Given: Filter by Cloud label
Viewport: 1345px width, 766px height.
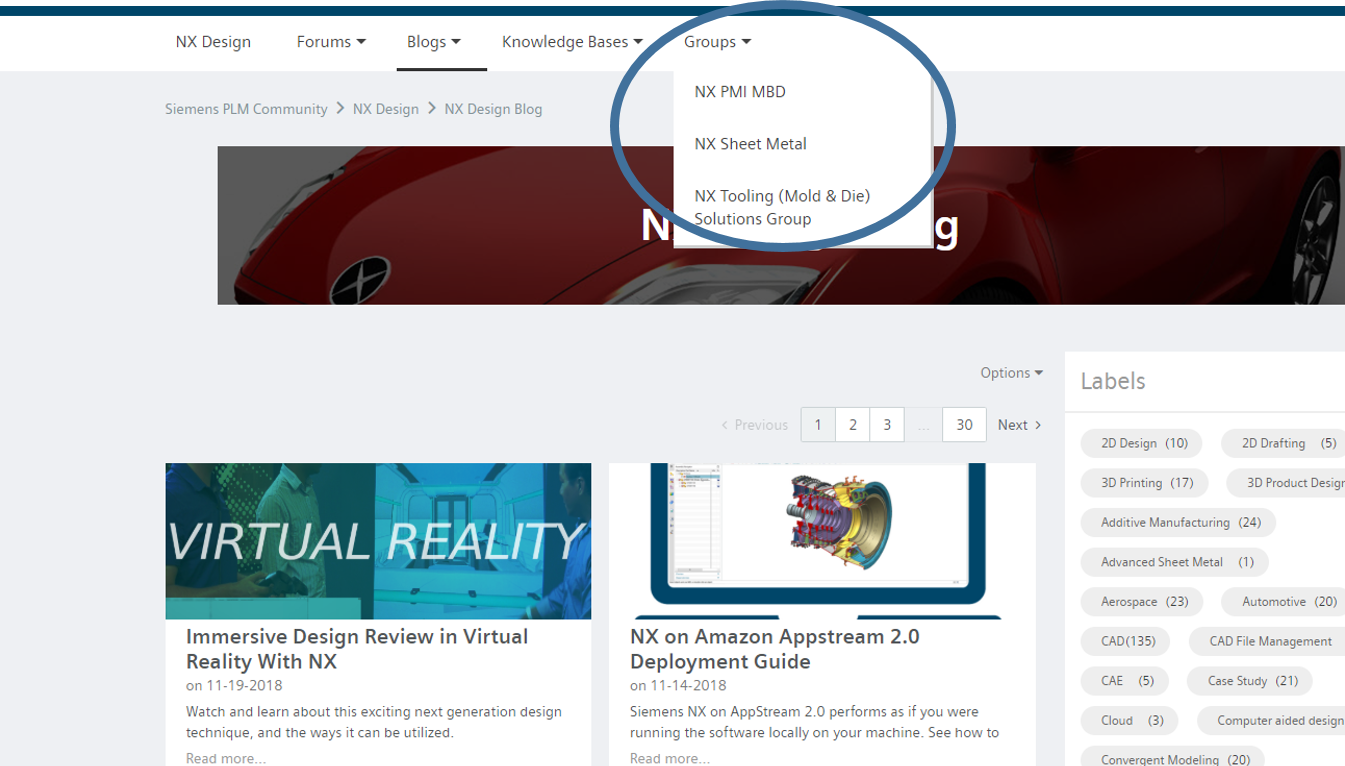Looking at the screenshot, I should pos(1130,720).
